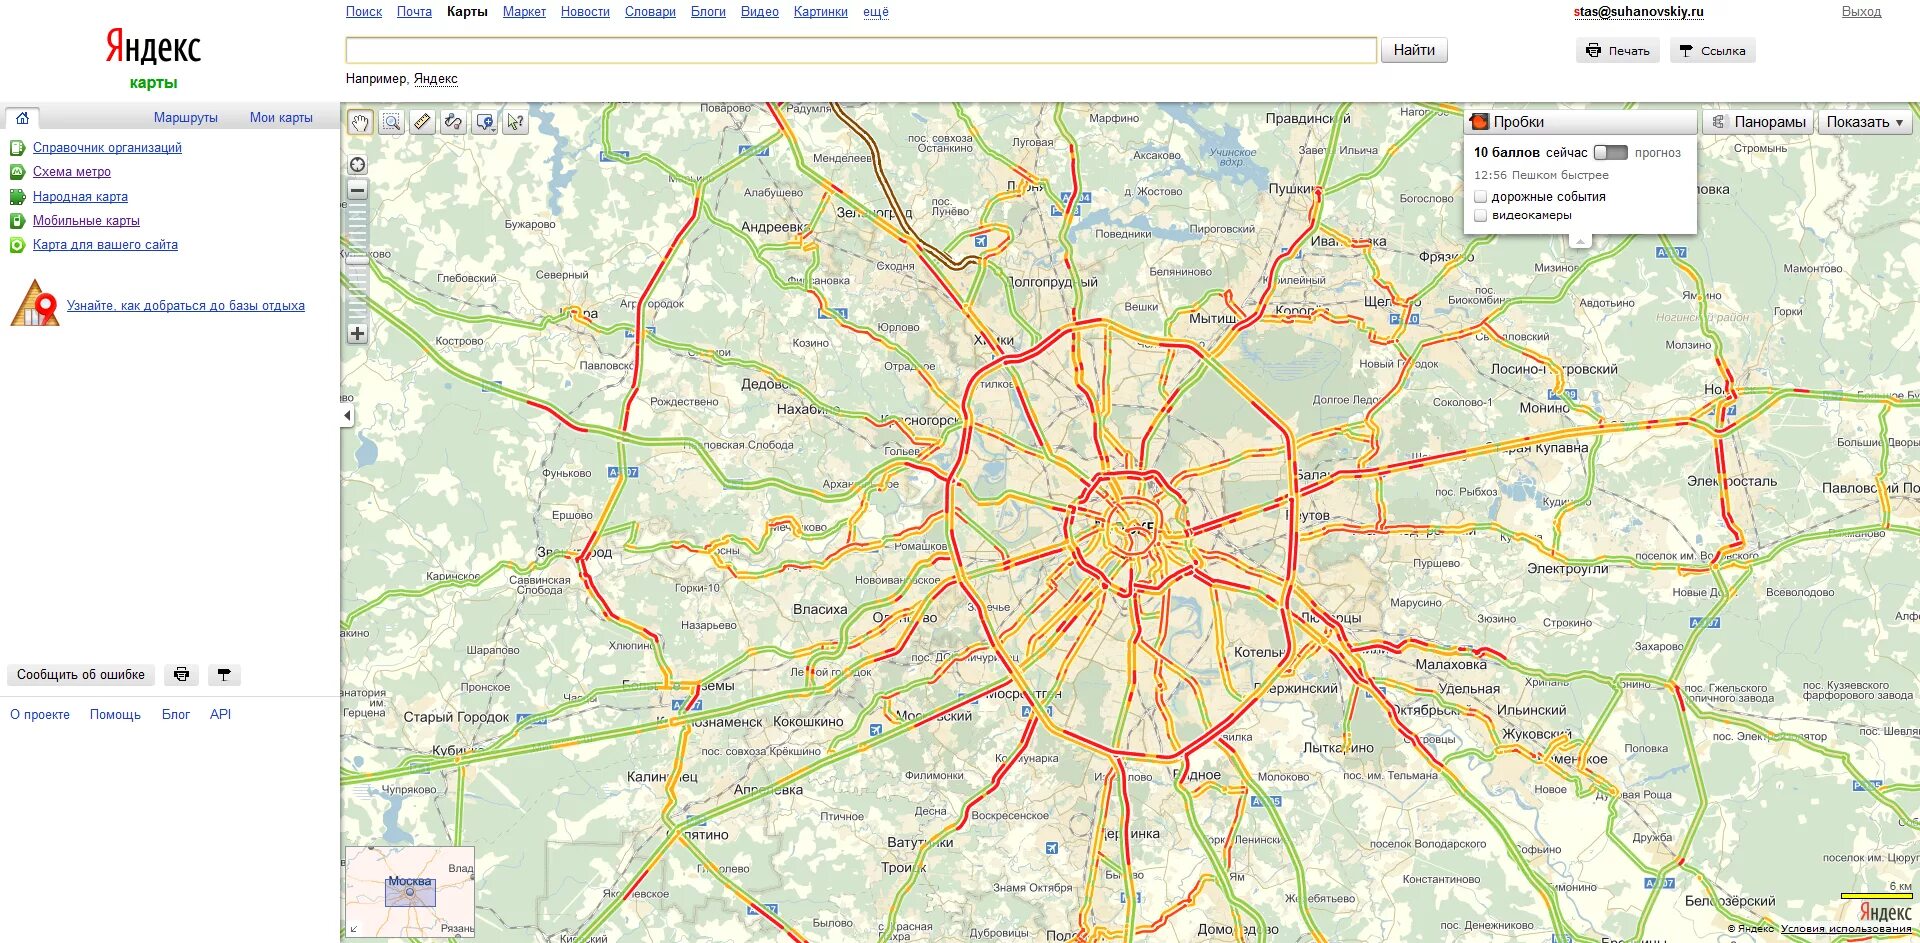
Task: Open Почта in top navigation
Action: coord(414,12)
